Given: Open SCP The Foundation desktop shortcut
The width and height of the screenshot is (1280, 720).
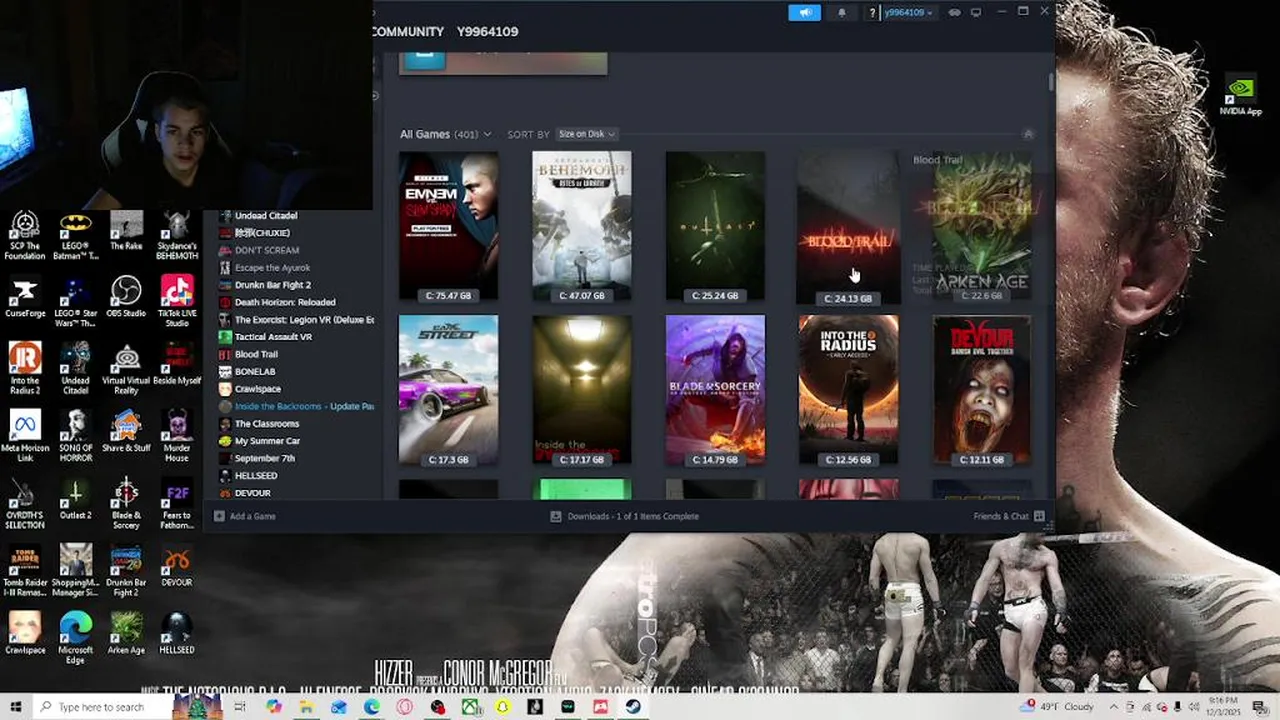Looking at the screenshot, I should 25,236.
